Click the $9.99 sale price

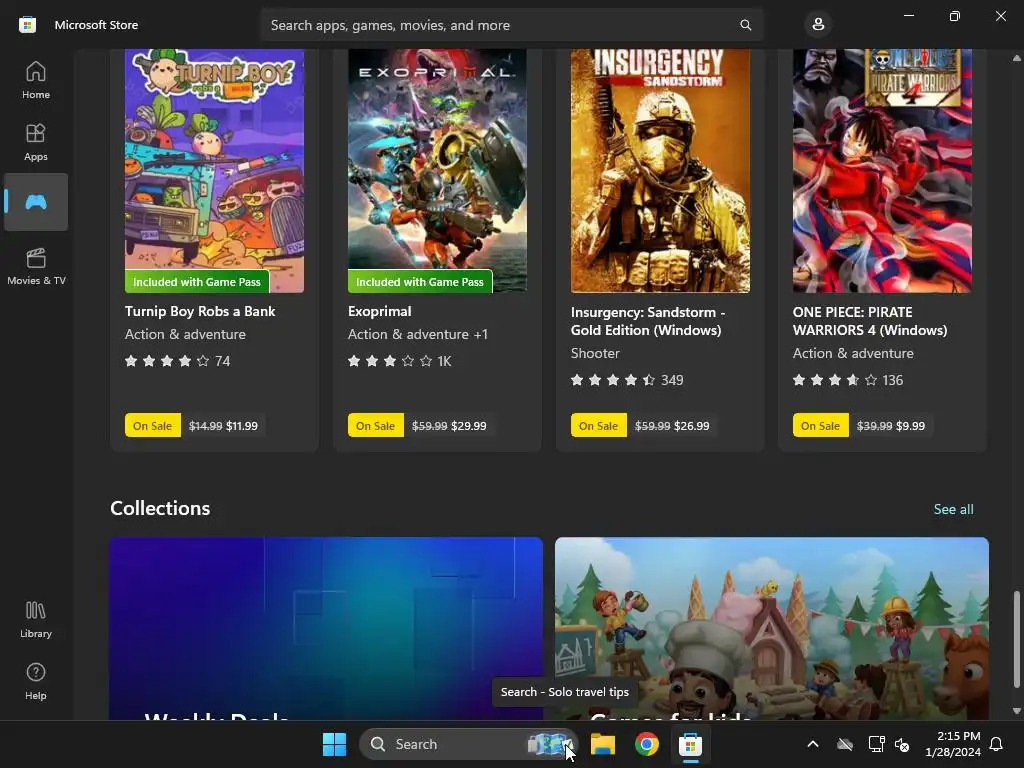tap(910, 426)
